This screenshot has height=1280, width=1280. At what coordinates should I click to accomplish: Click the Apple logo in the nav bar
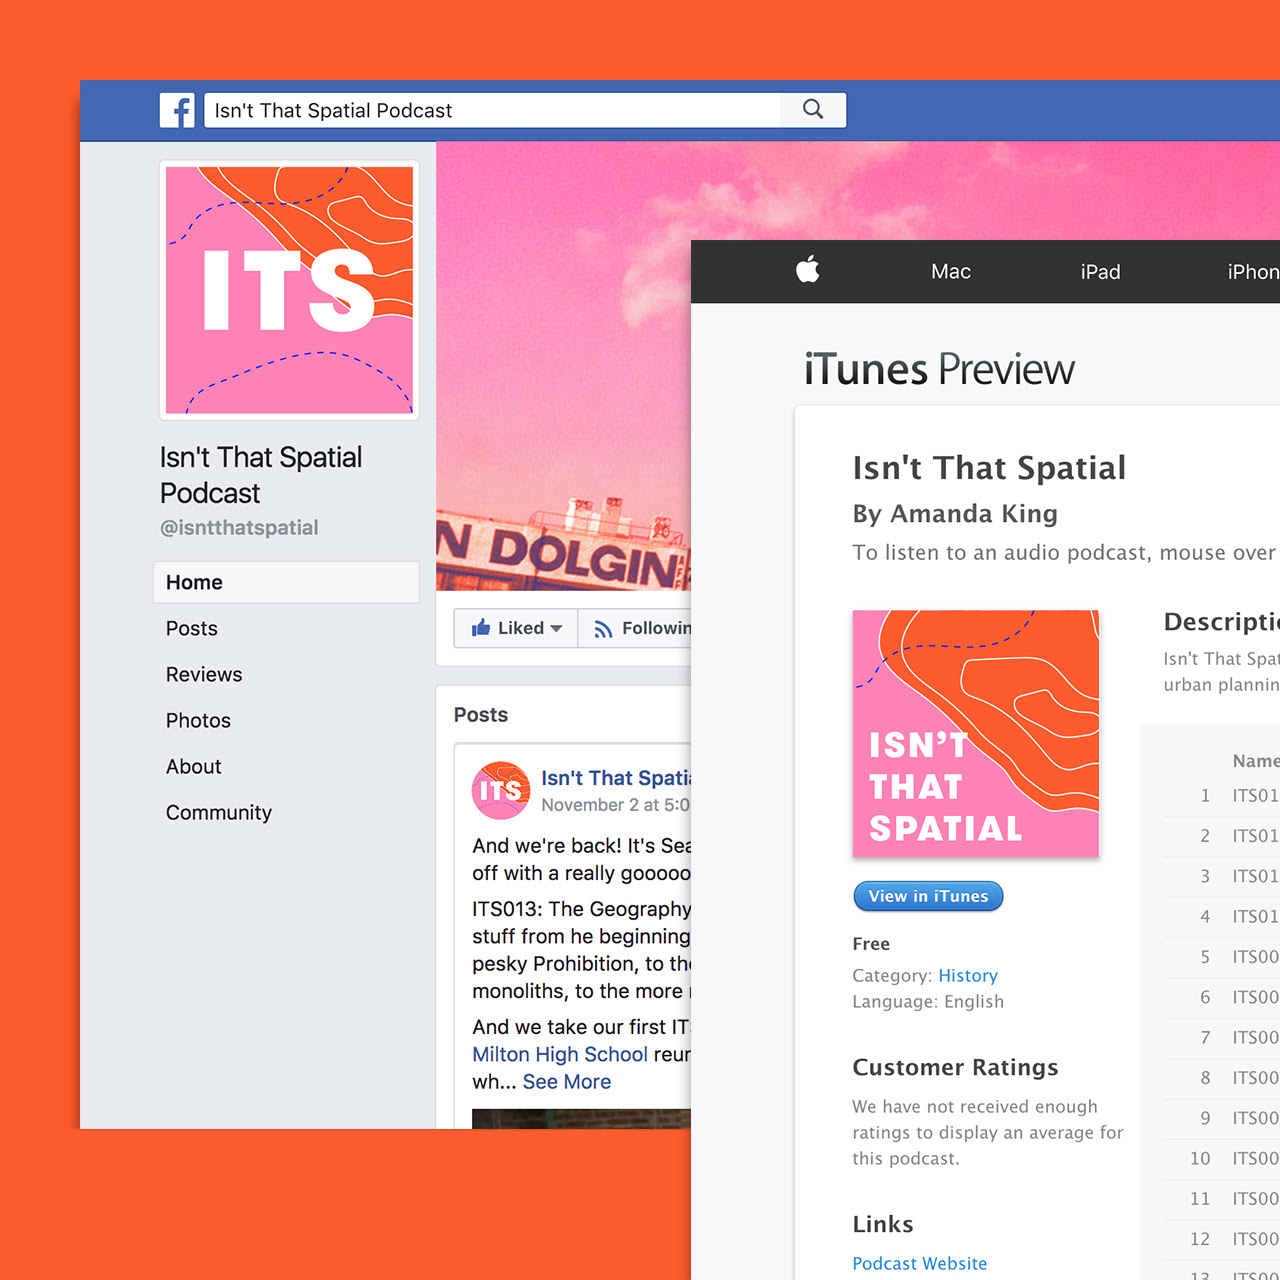pyautogui.click(x=808, y=269)
